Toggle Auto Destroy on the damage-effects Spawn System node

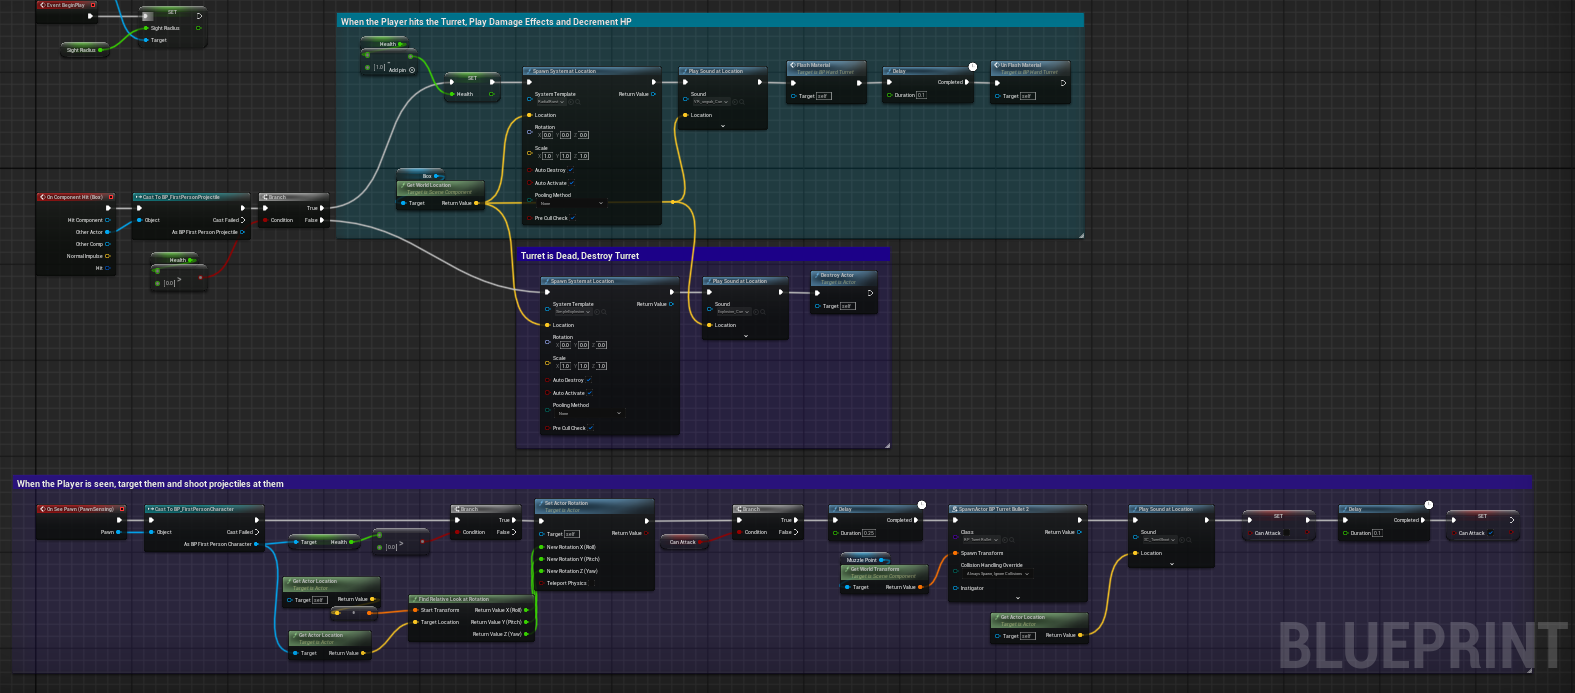click(571, 170)
